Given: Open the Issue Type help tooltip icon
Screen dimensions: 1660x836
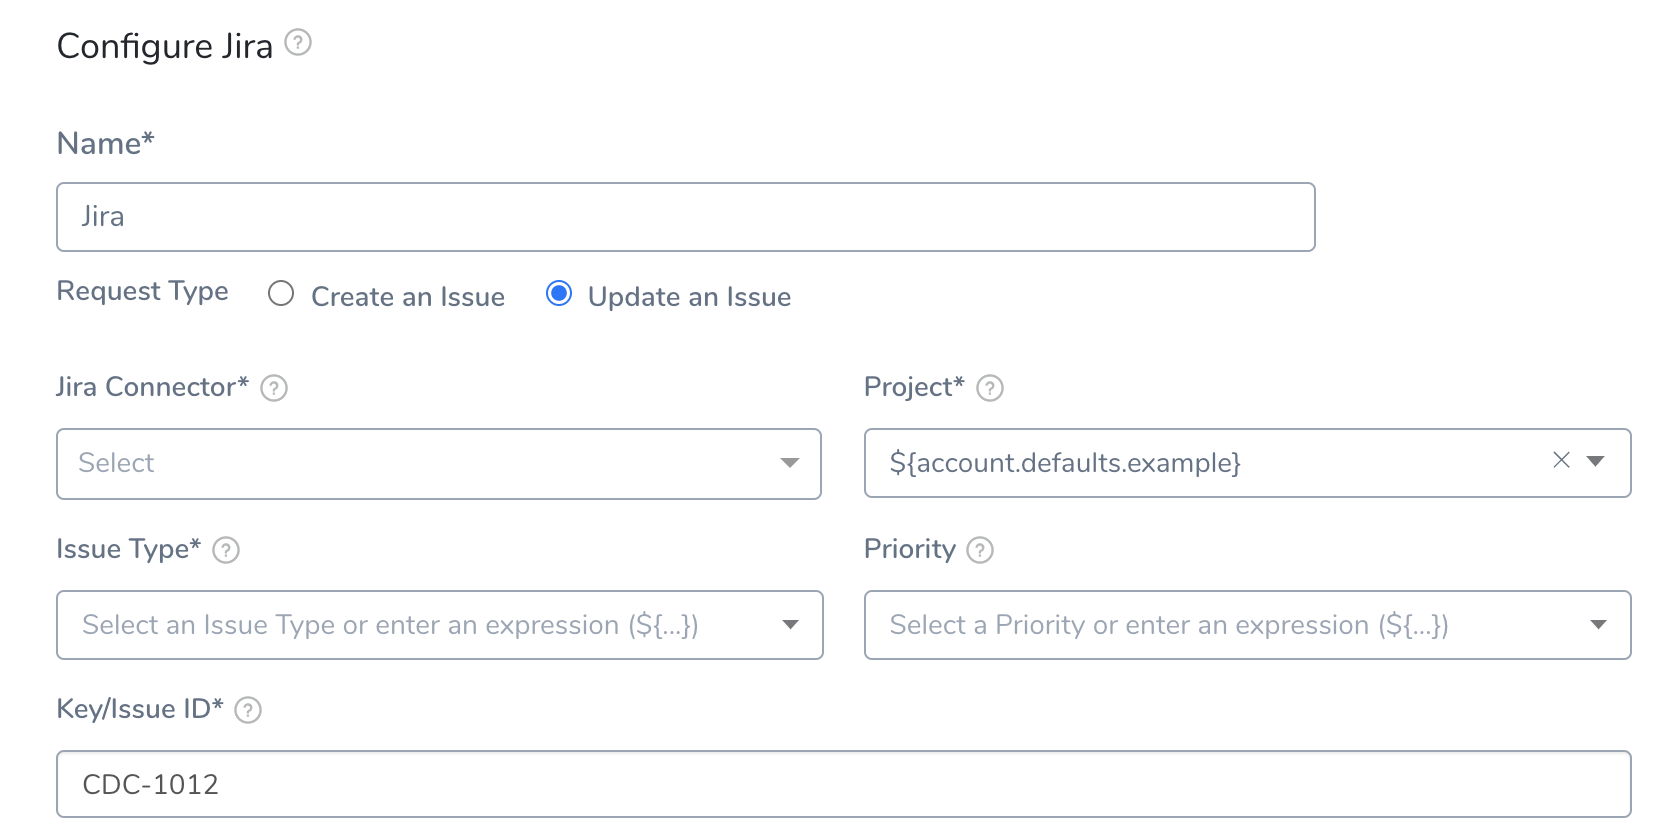Looking at the screenshot, I should [x=226, y=550].
